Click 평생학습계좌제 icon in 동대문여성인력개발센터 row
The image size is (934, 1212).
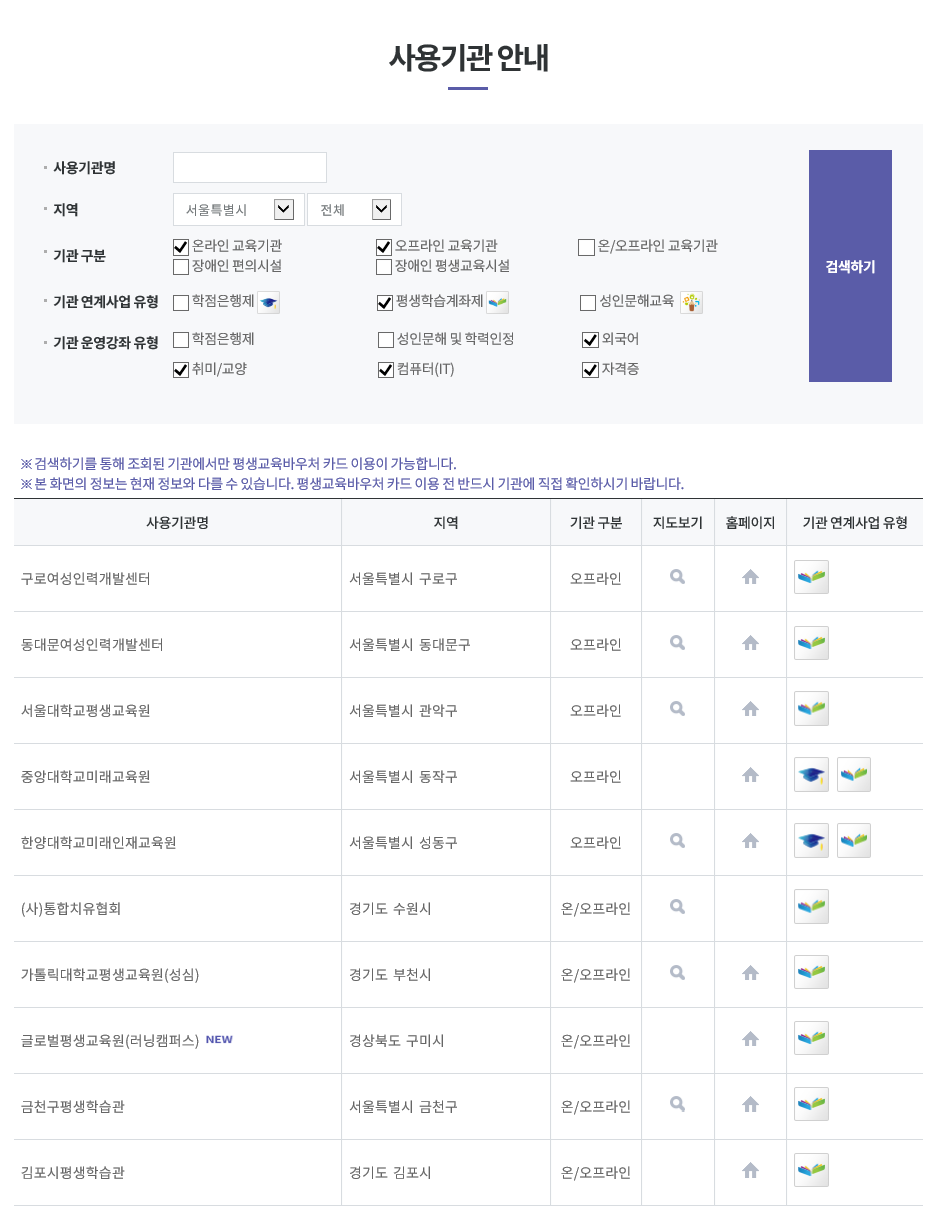[x=811, y=643]
